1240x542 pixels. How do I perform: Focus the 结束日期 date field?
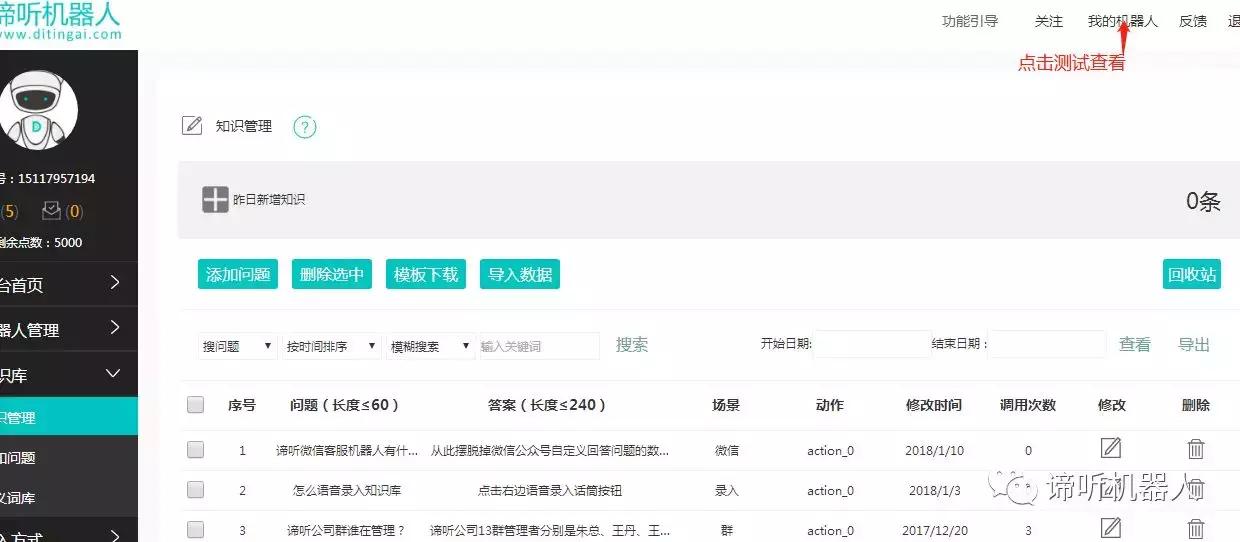tap(1047, 344)
